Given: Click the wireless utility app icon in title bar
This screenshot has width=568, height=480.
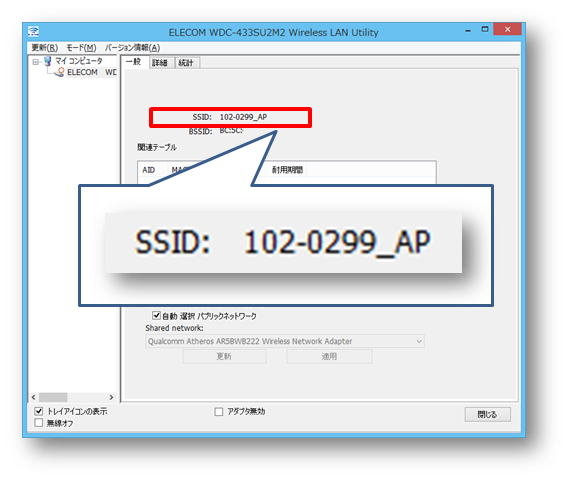Looking at the screenshot, I should (x=34, y=32).
